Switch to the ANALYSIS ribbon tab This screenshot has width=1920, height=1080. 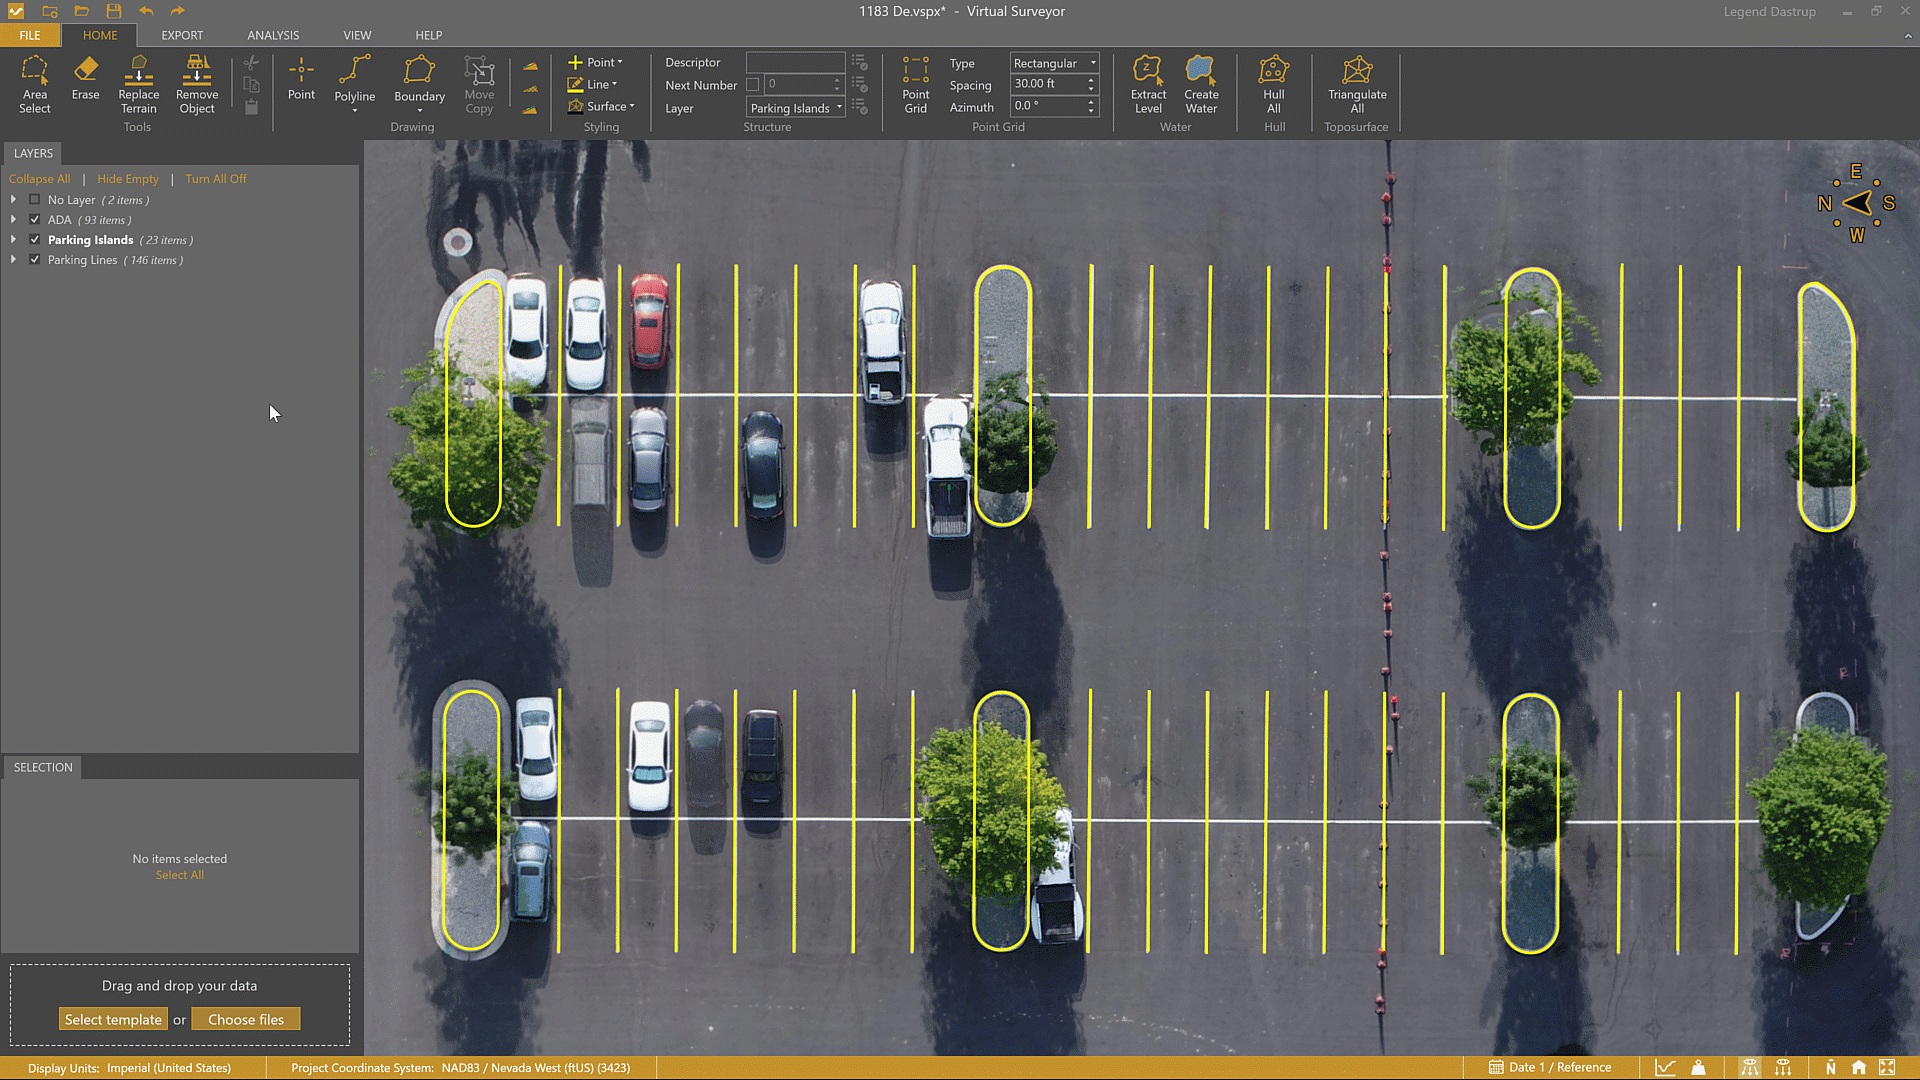pos(273,35)
